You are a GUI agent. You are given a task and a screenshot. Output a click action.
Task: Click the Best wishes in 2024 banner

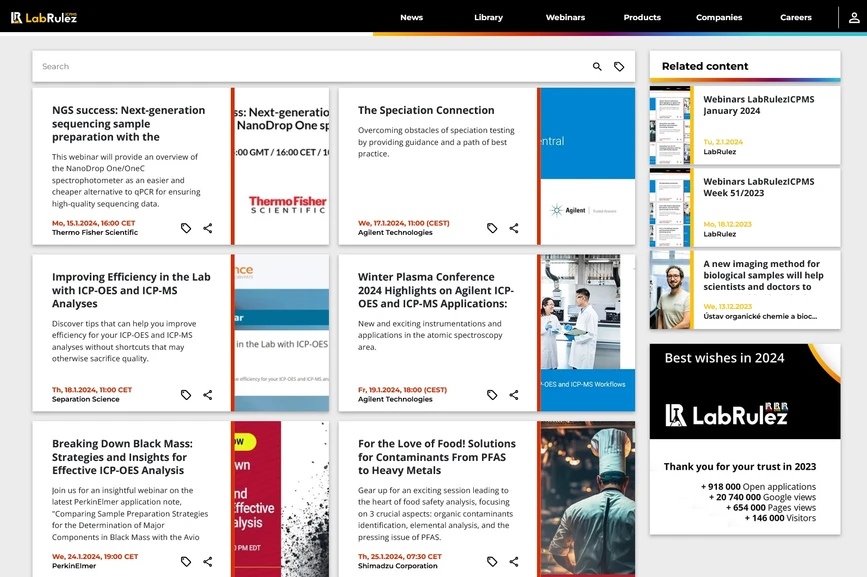coord(745,391)
